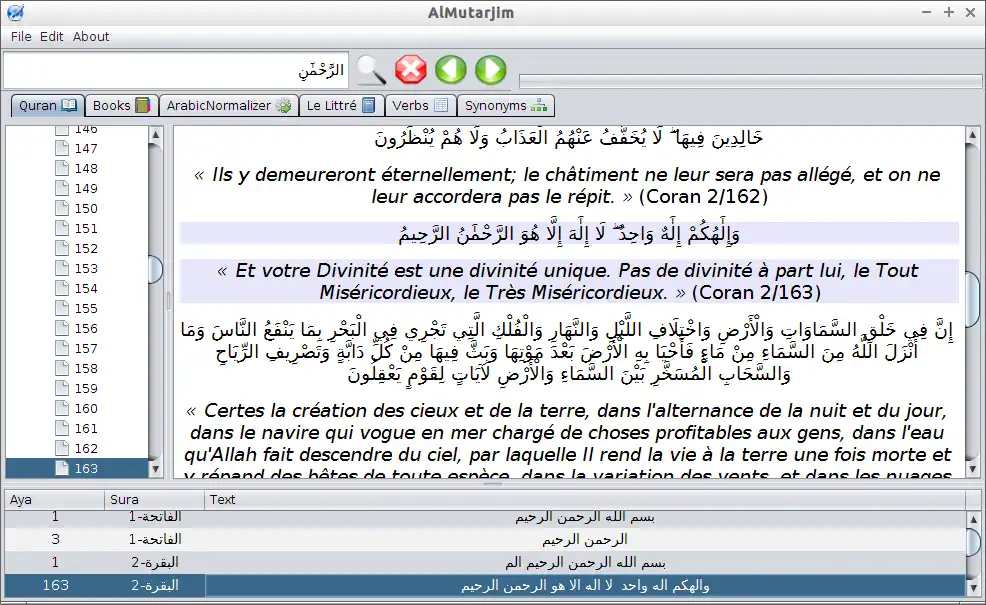Select verse 155 in the tree
This screenshot has height=605, width=986.
click(76, 308)
